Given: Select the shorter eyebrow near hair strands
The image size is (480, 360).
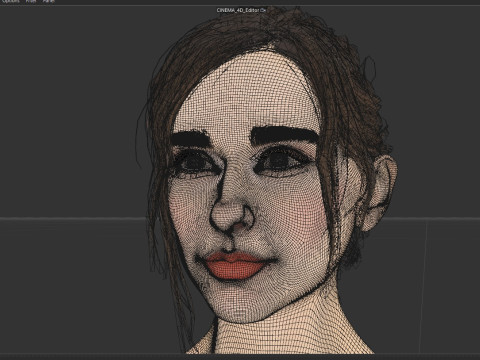Looking at the screenshot, I should [x=191, y=139].
